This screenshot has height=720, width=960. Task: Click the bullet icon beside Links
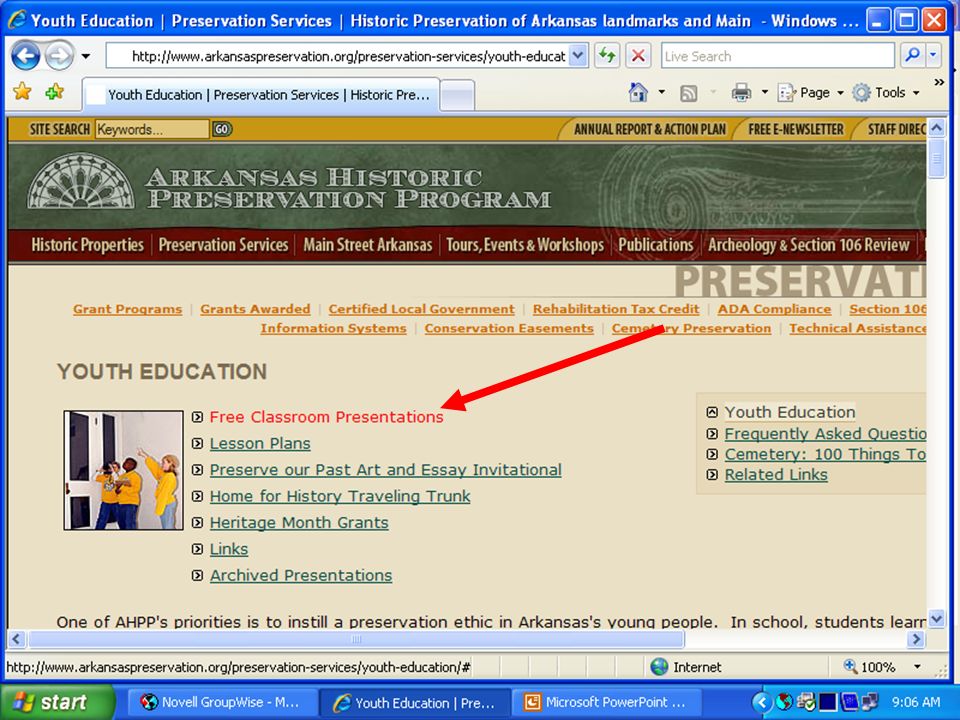(x=197, y=549)
